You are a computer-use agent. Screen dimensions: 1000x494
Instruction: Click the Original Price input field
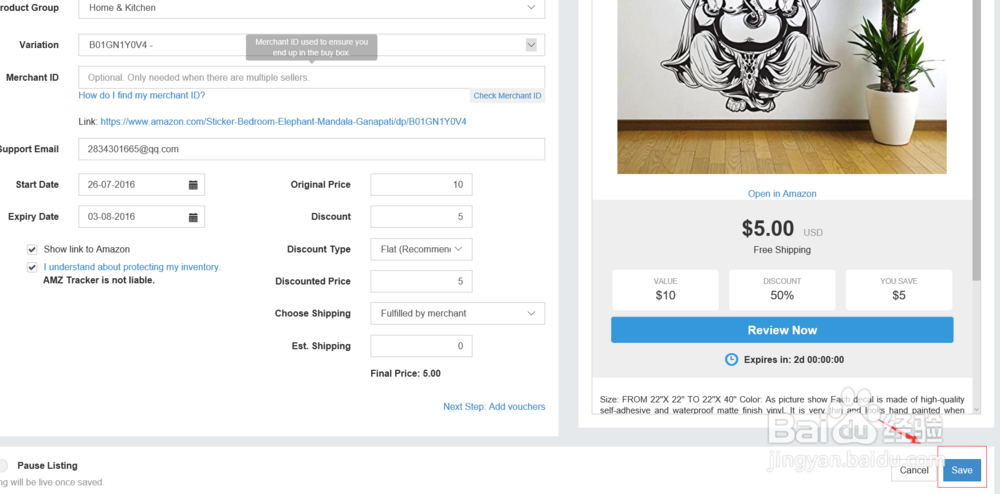coord(421,185)
